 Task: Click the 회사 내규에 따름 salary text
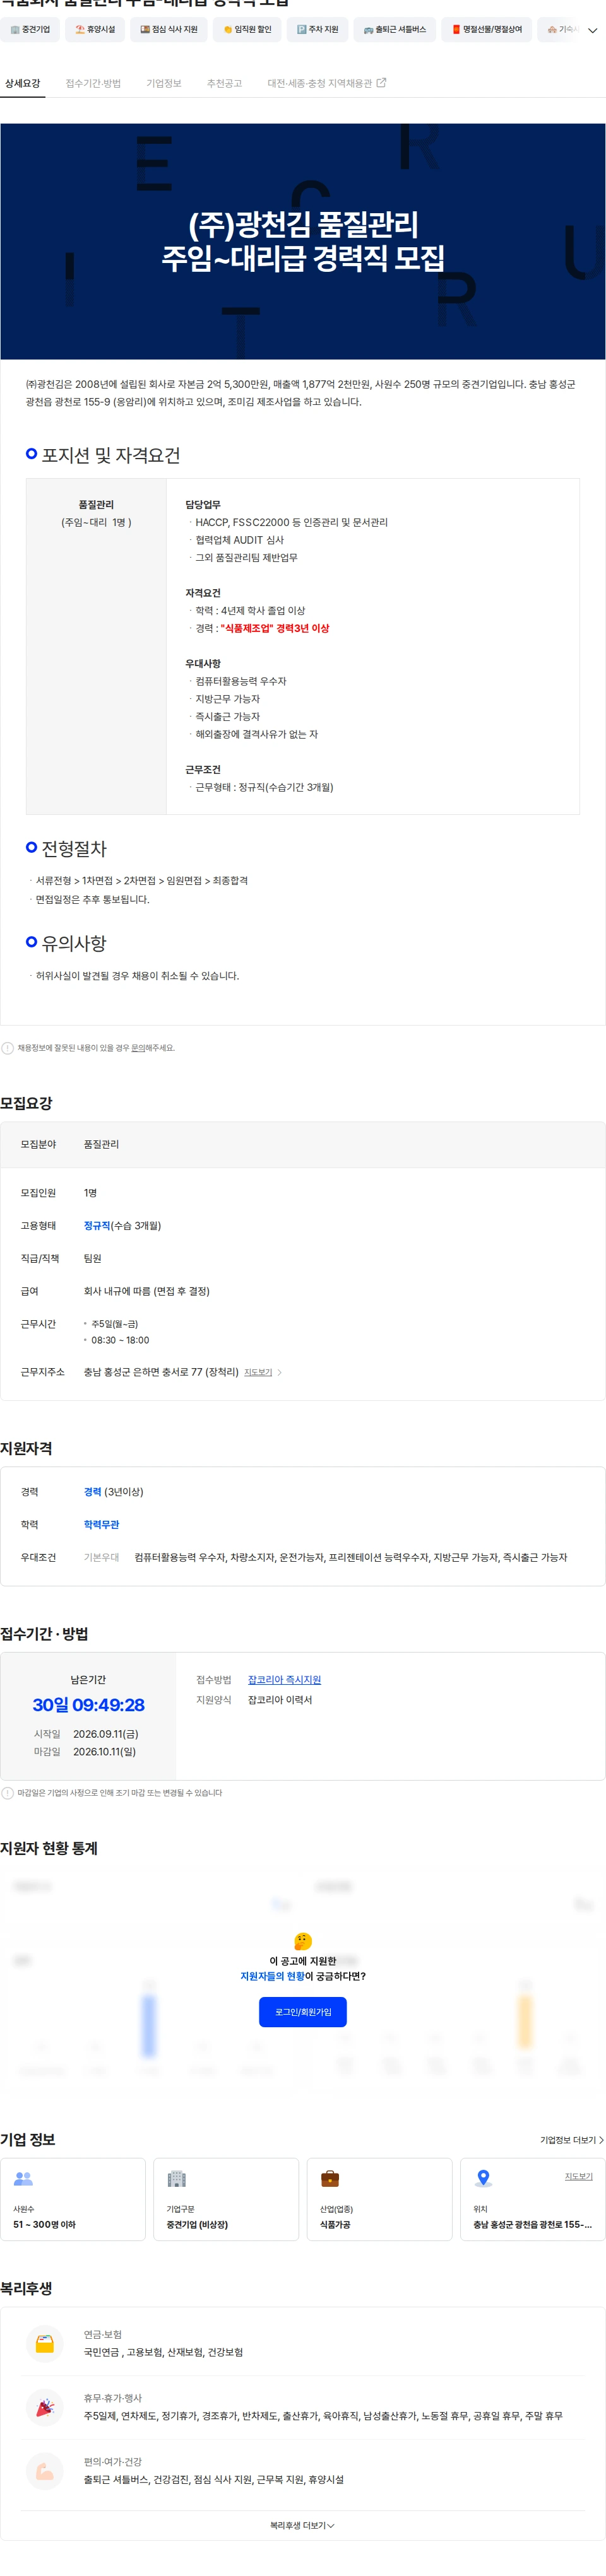pos(146,1291)
